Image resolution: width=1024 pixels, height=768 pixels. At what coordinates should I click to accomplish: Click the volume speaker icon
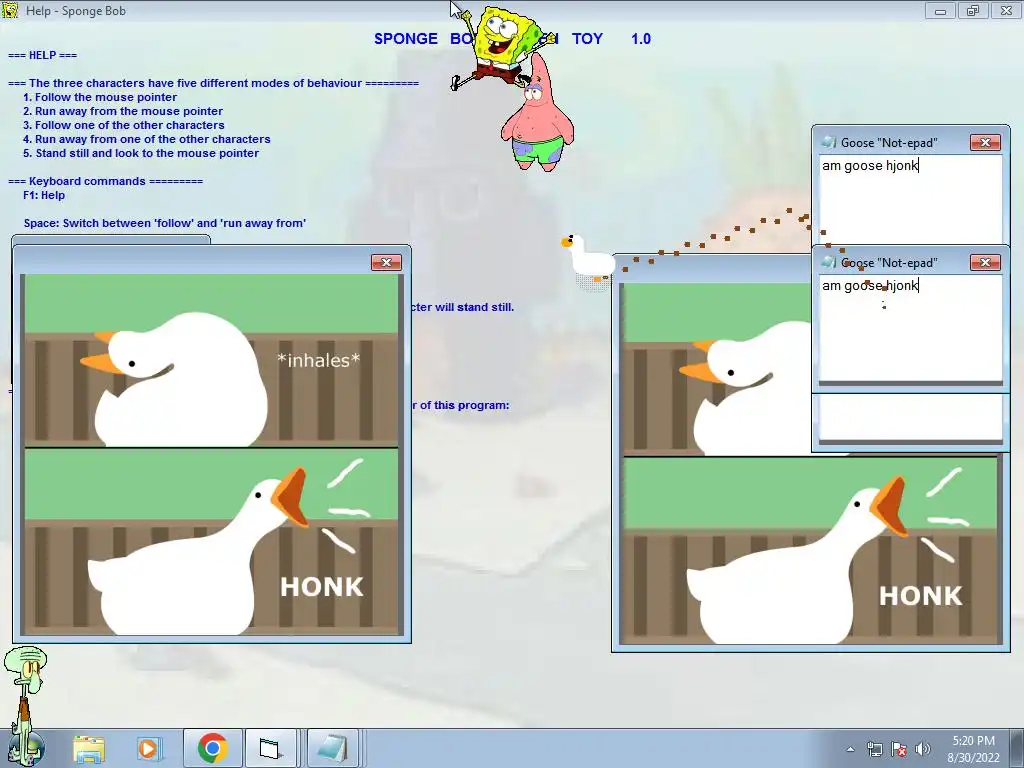923,749
